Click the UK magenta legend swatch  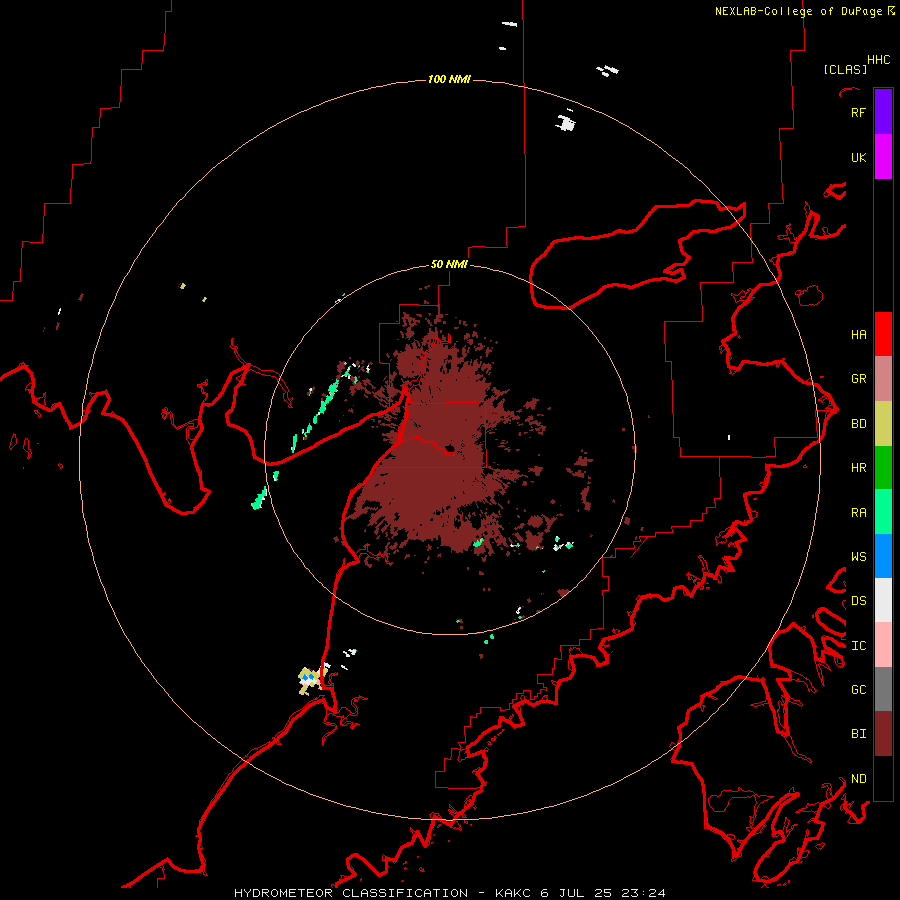click(883, 157)
